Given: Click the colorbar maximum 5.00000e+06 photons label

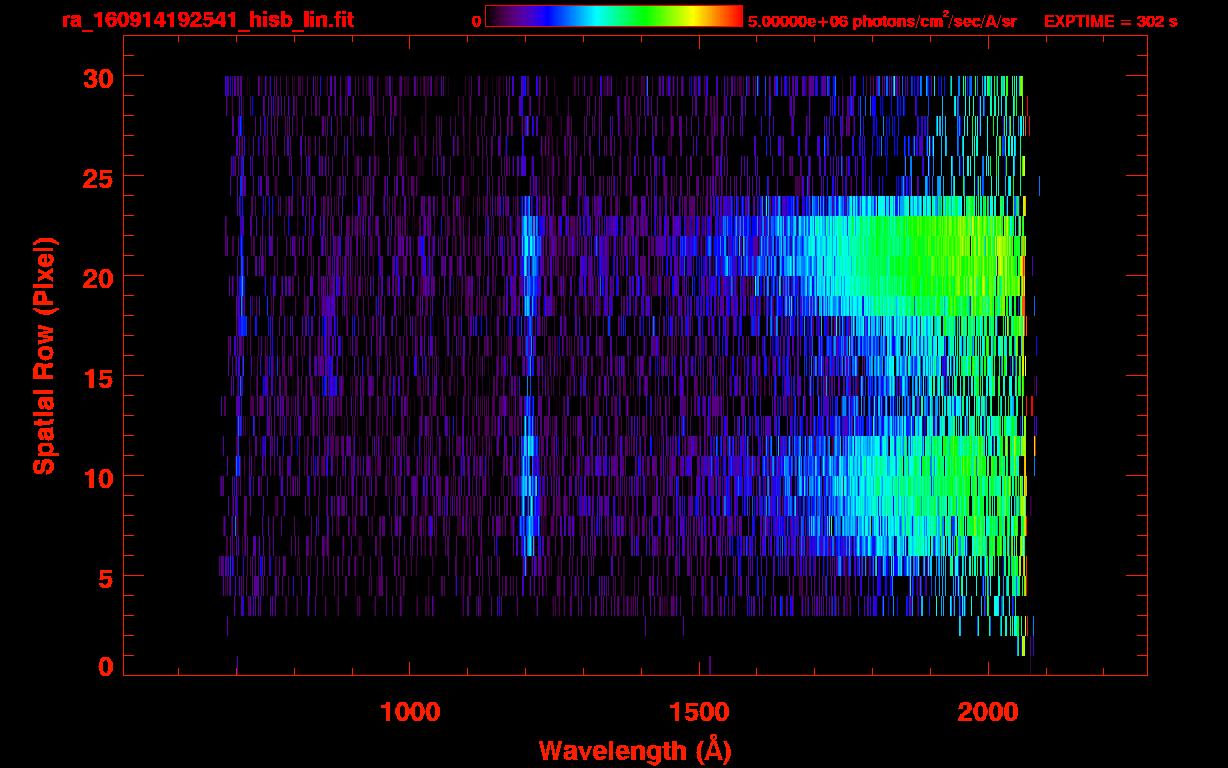Looking at the screenshot, I should pos(882,21).
